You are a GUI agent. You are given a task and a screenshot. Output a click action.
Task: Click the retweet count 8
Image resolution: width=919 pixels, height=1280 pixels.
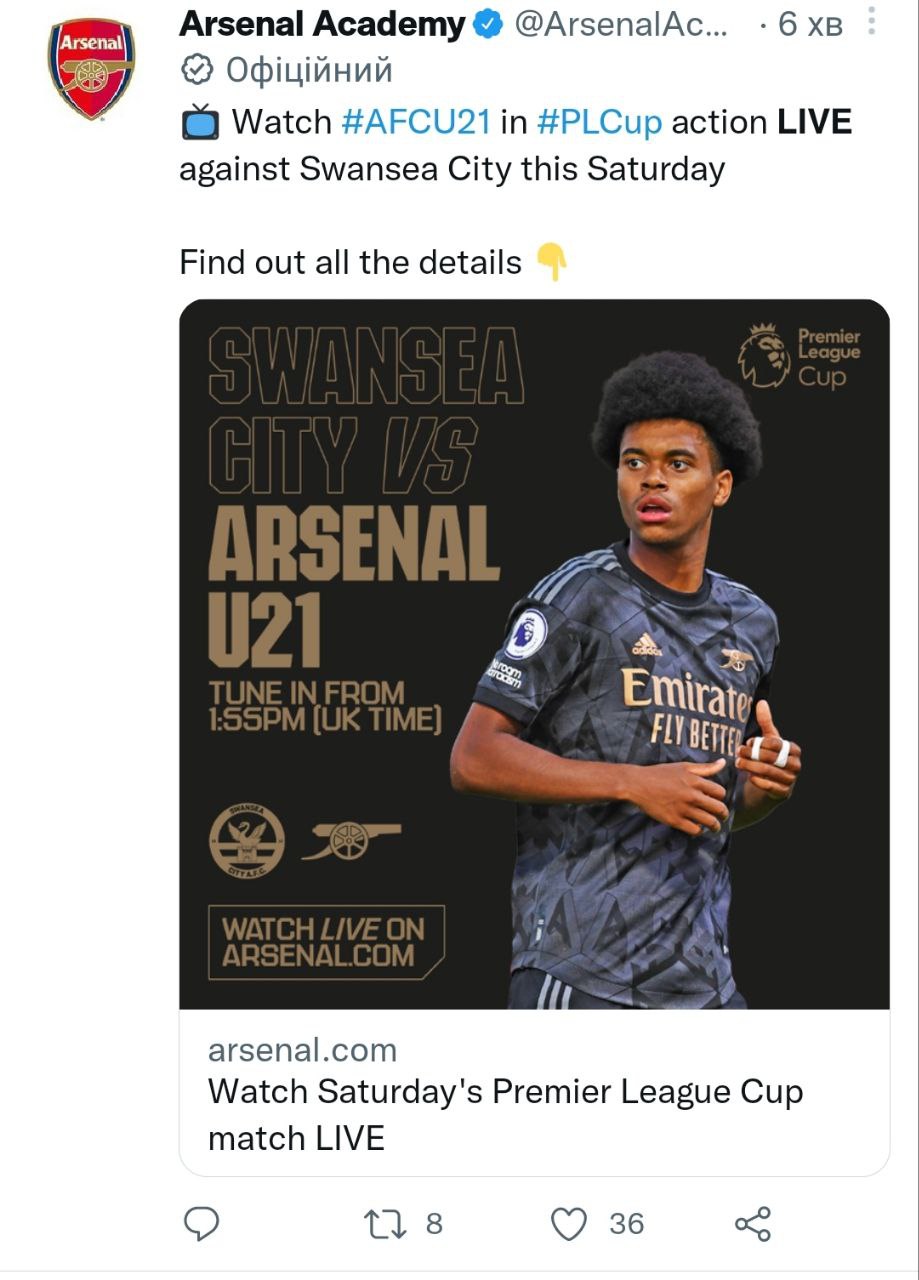[x=434, y=1223]
